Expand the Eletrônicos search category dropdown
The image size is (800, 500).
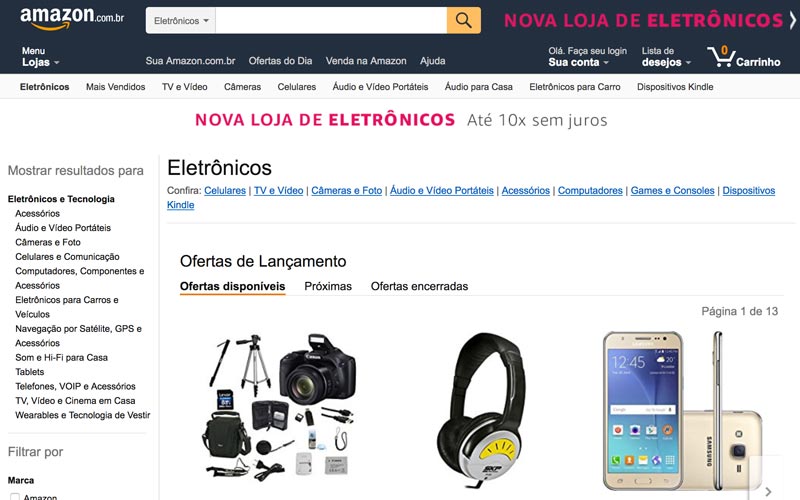[x=181, y=20]
